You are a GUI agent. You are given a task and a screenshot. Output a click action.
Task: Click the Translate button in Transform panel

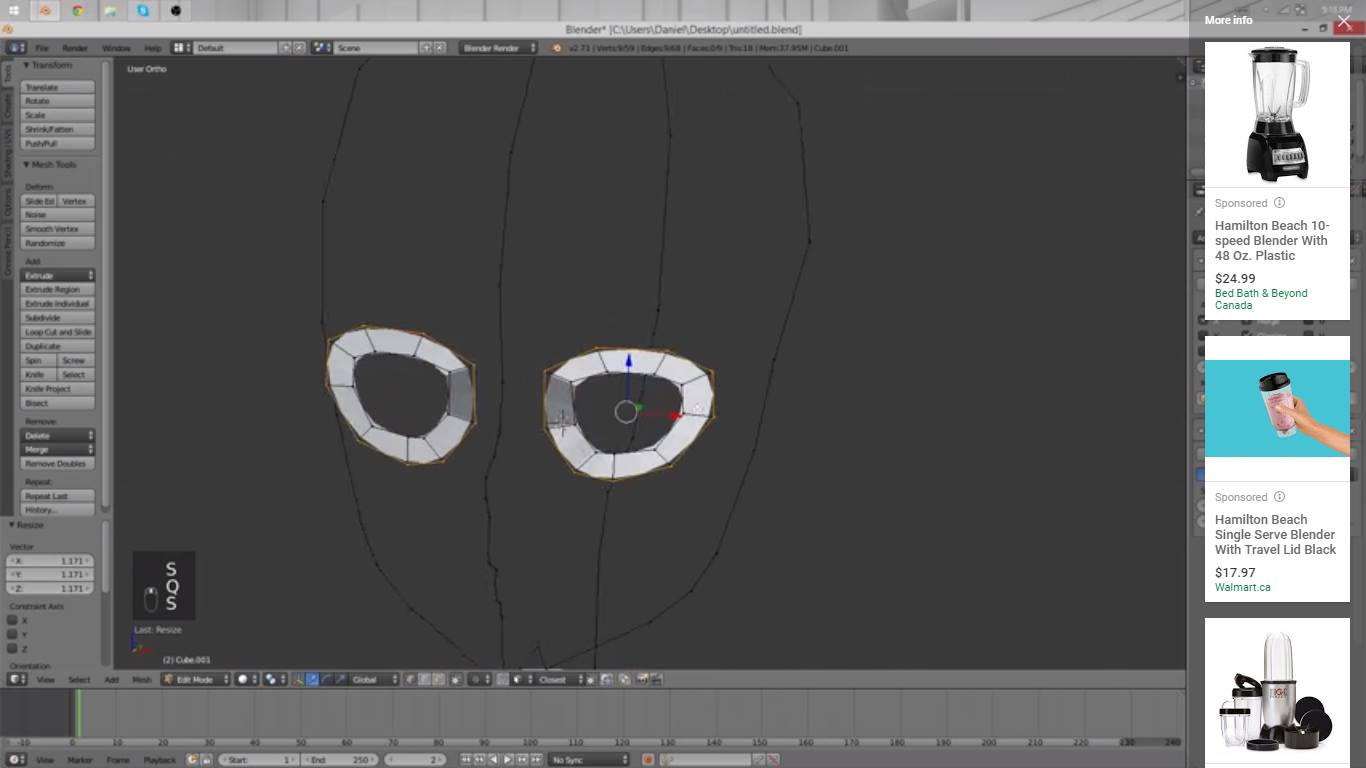58,87
